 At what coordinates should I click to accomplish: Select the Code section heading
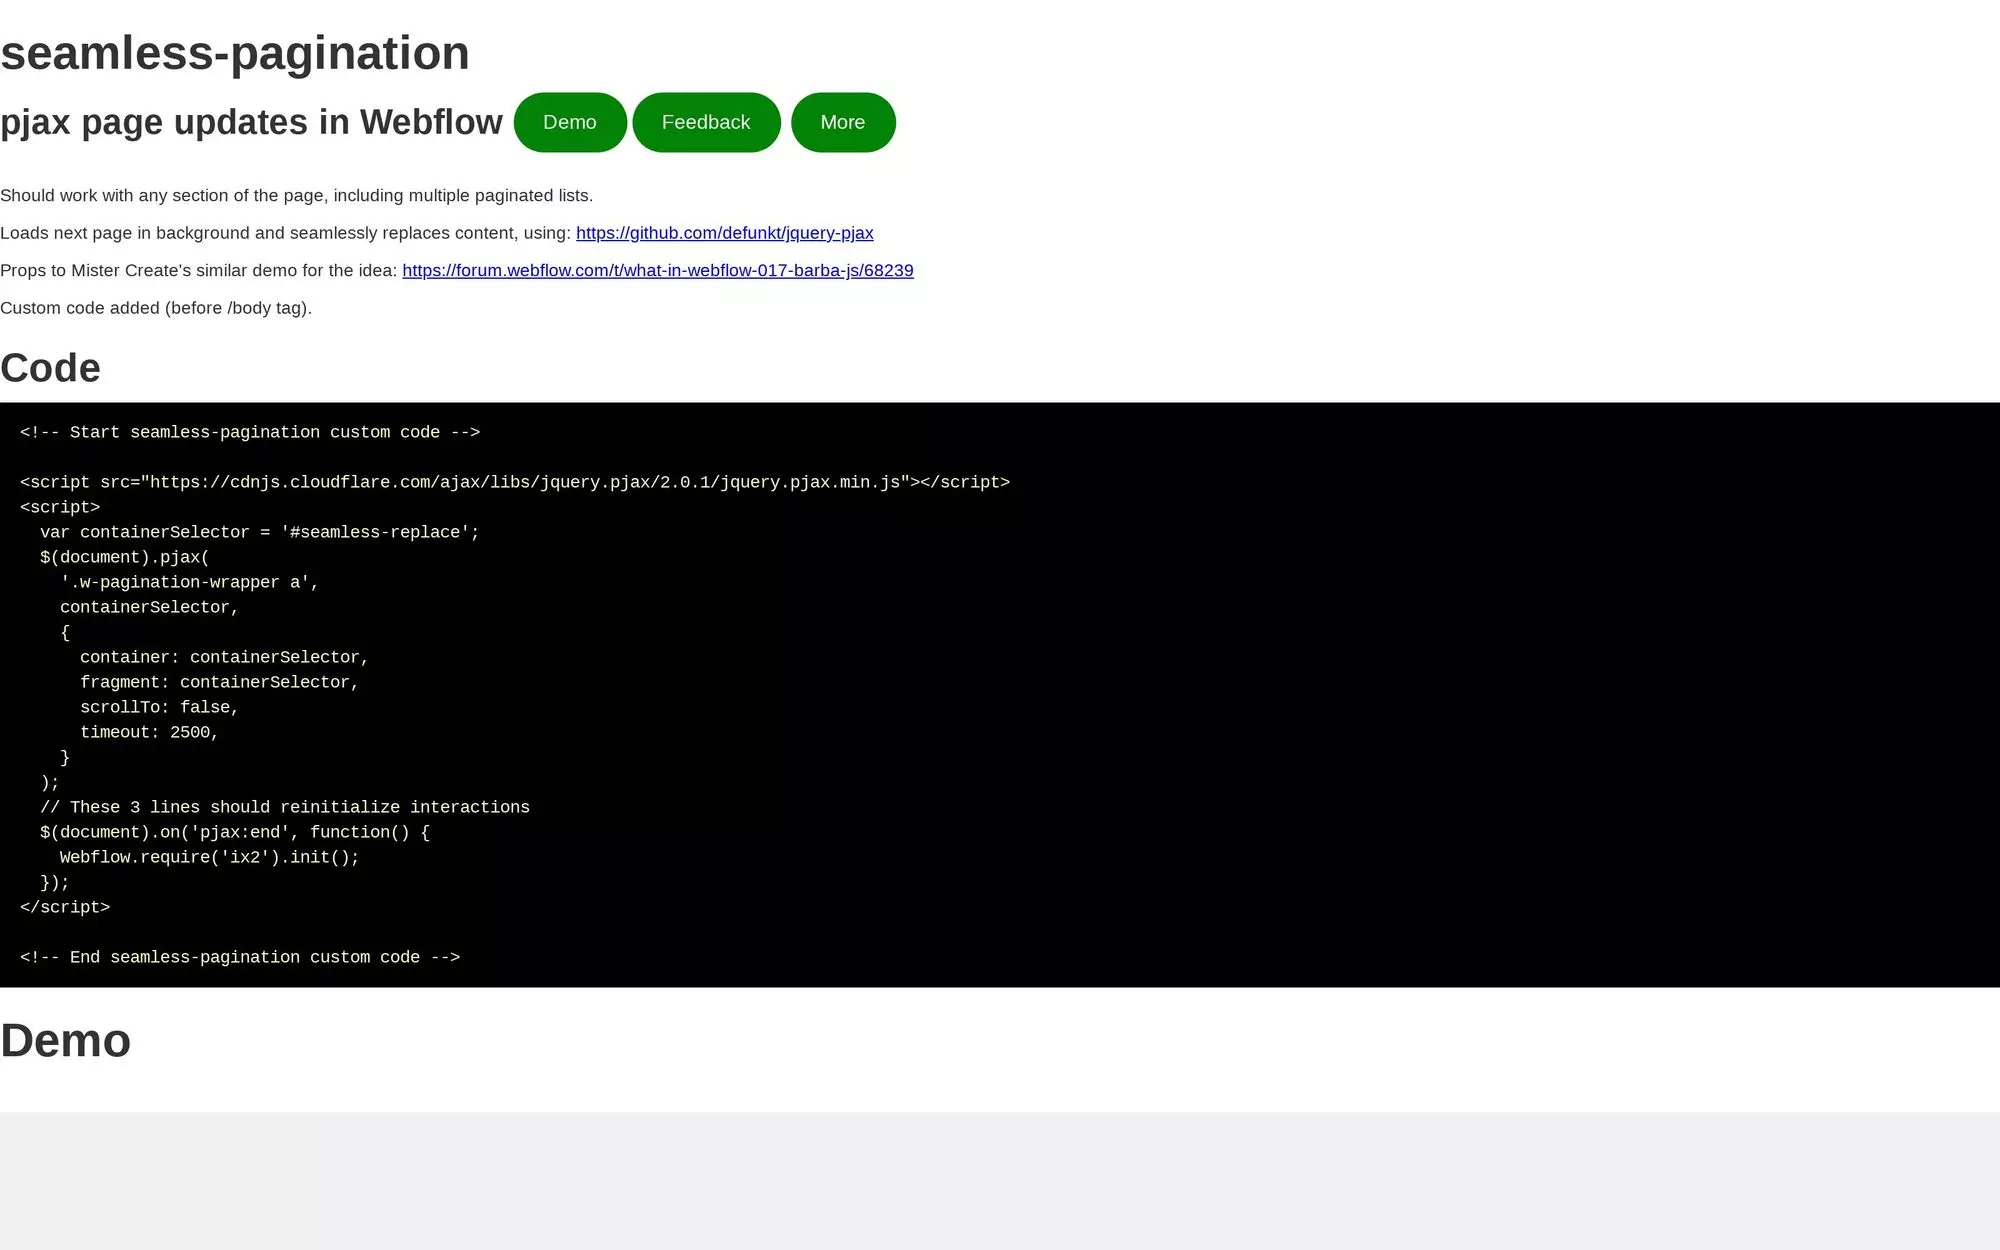tap(50, 367)
